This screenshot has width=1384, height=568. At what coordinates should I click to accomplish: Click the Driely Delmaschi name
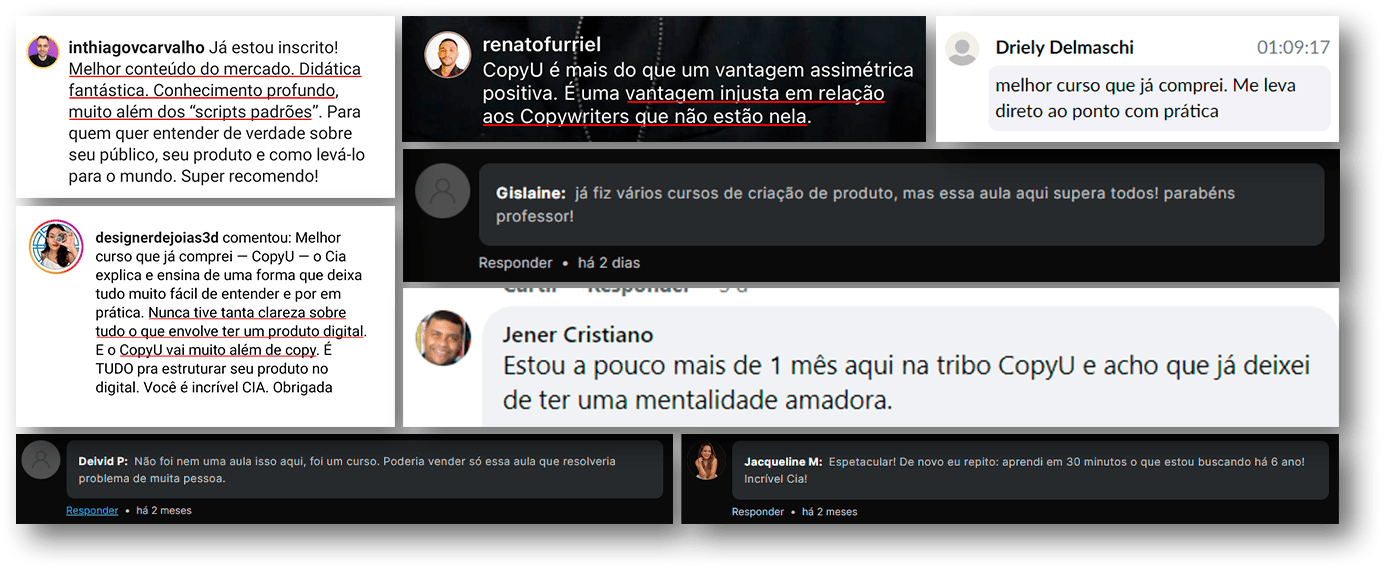(1065, 48)
